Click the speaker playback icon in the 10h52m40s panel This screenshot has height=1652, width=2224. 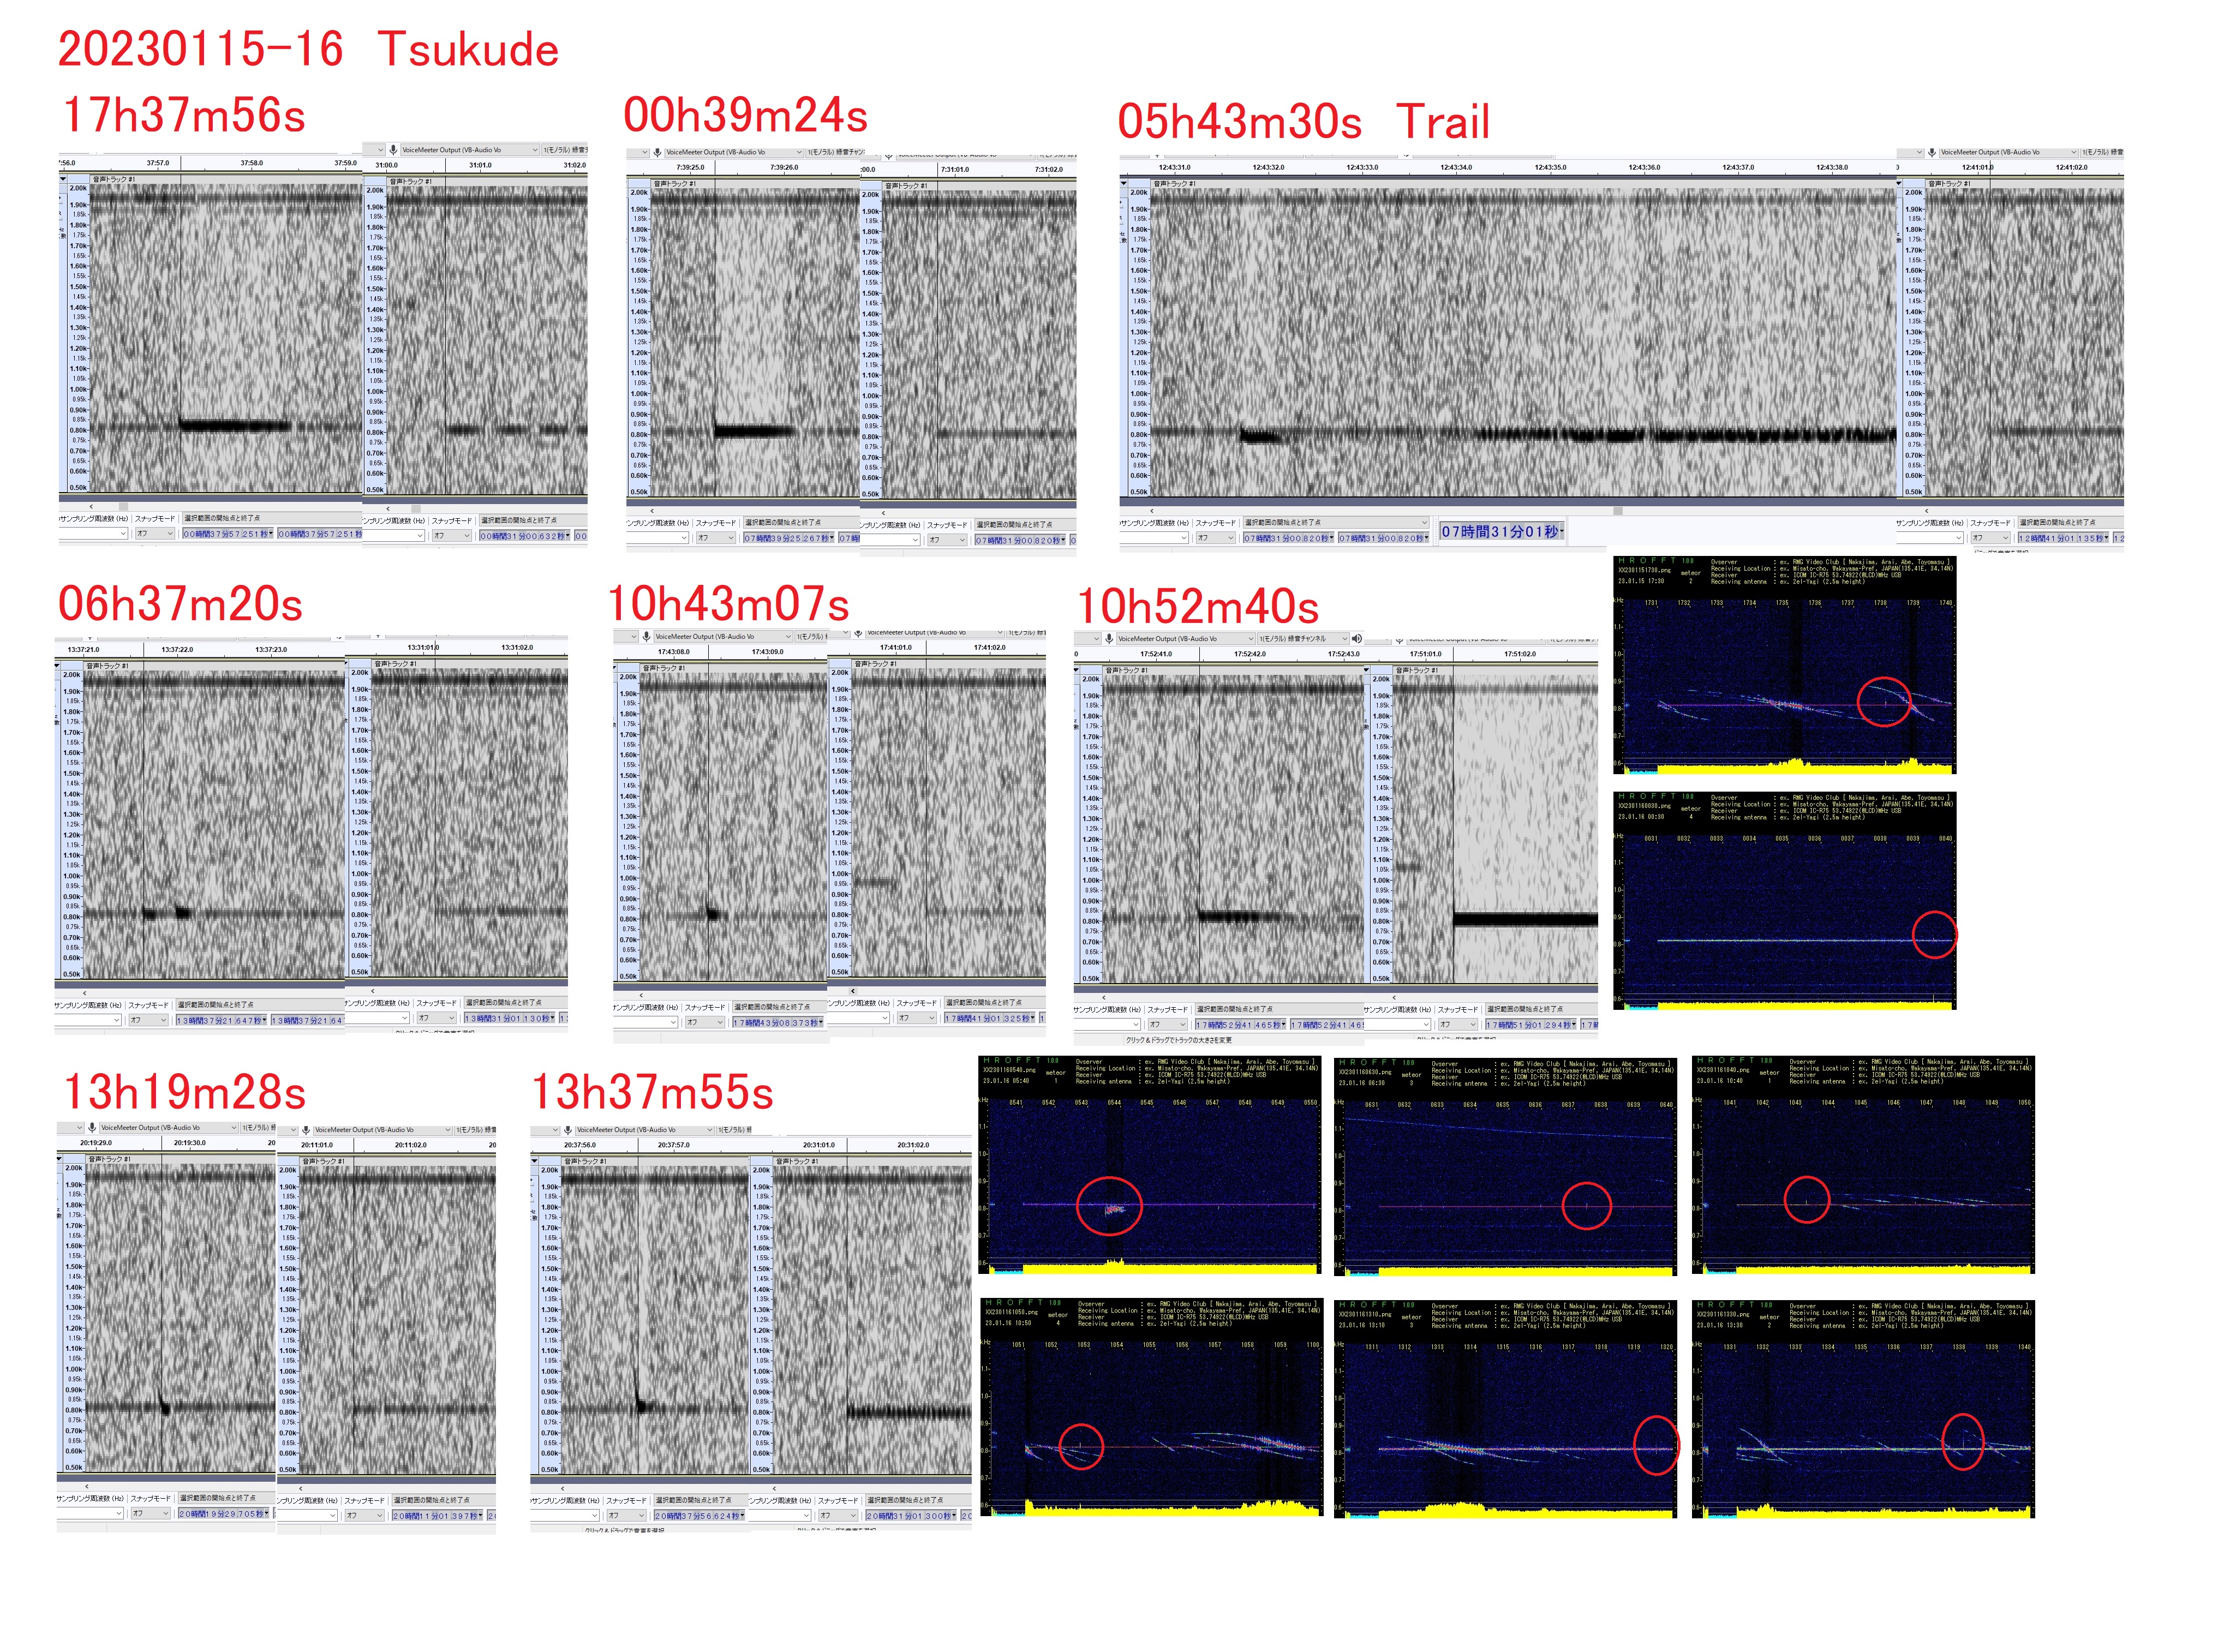[x=1357, y=639]
